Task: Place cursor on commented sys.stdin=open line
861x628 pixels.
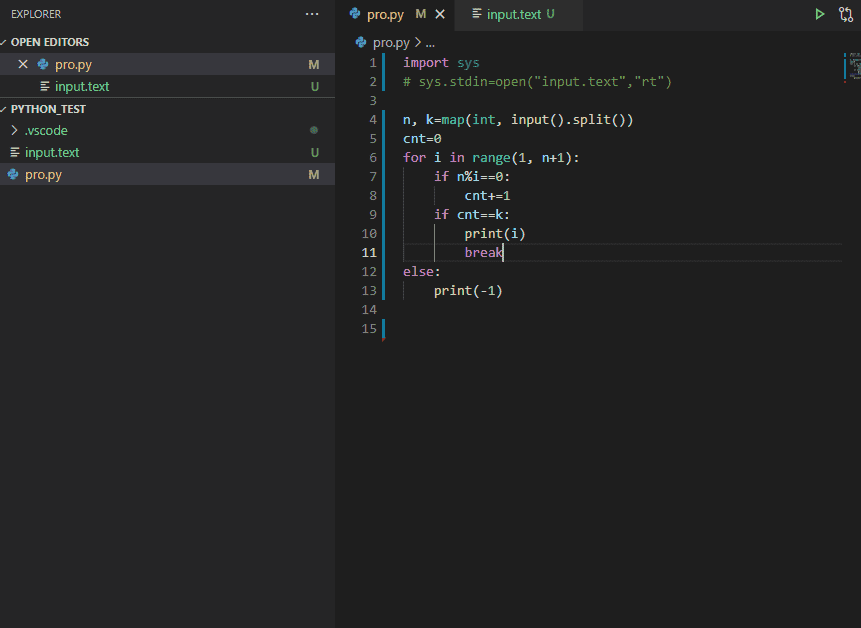Action: point(537,82)
